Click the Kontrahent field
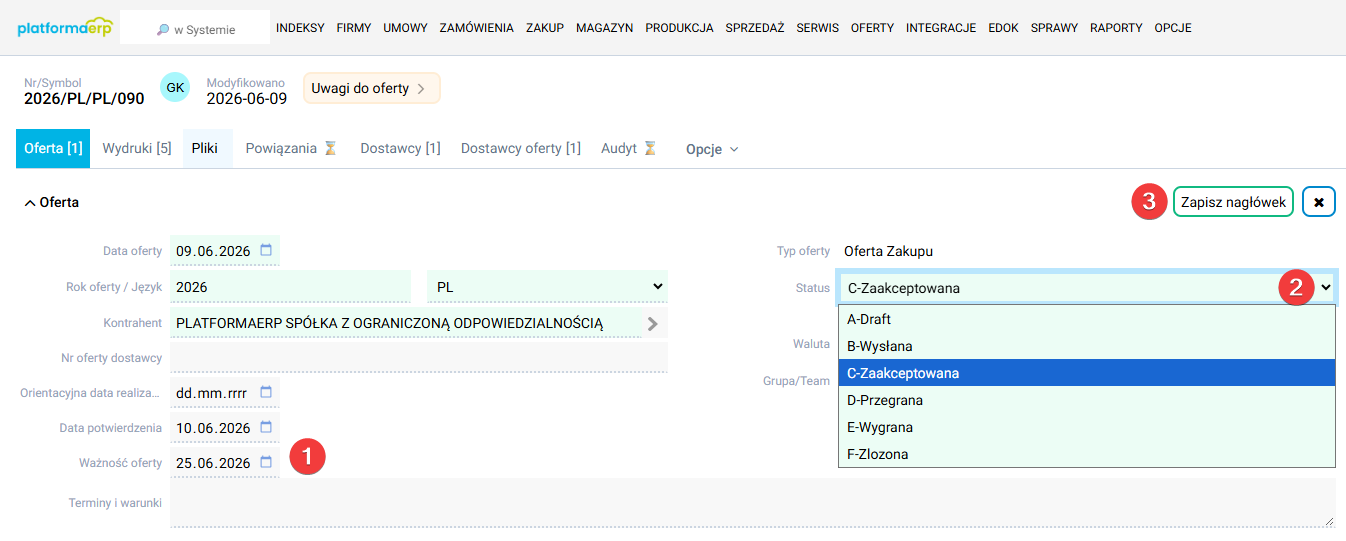This screenshot has width=1346, height=541. (405, 323)
